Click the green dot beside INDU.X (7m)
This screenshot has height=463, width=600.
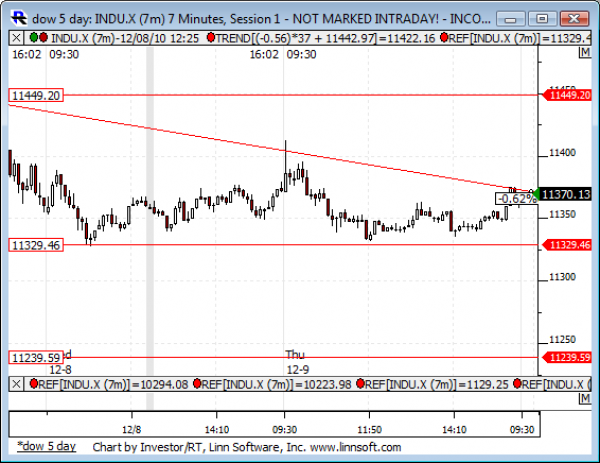34,37
